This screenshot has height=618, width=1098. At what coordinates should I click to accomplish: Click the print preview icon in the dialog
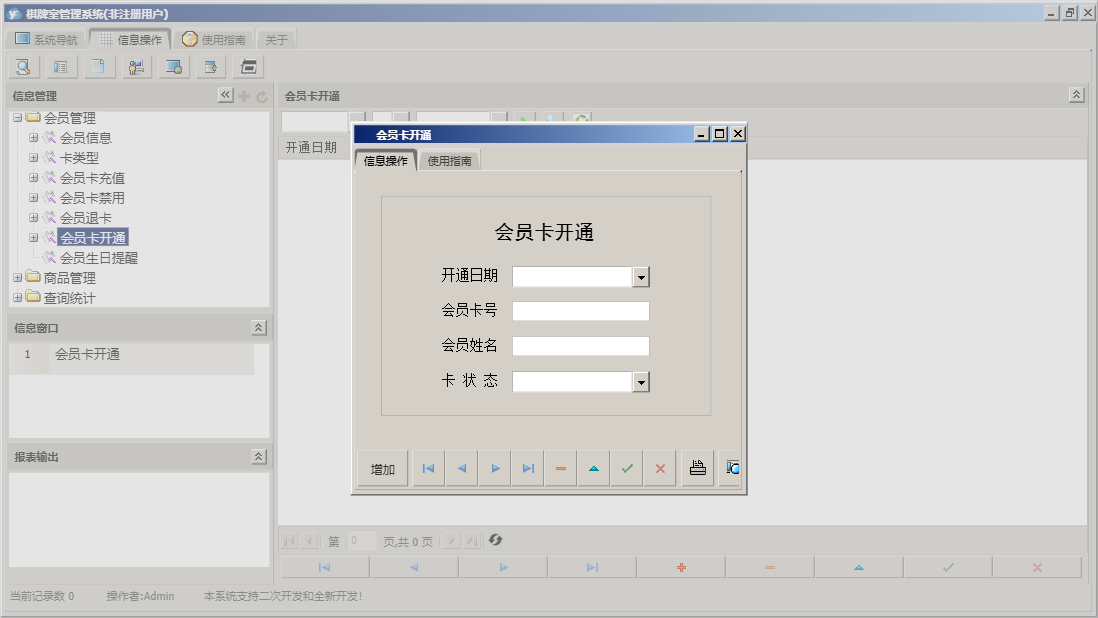[731, 467]
